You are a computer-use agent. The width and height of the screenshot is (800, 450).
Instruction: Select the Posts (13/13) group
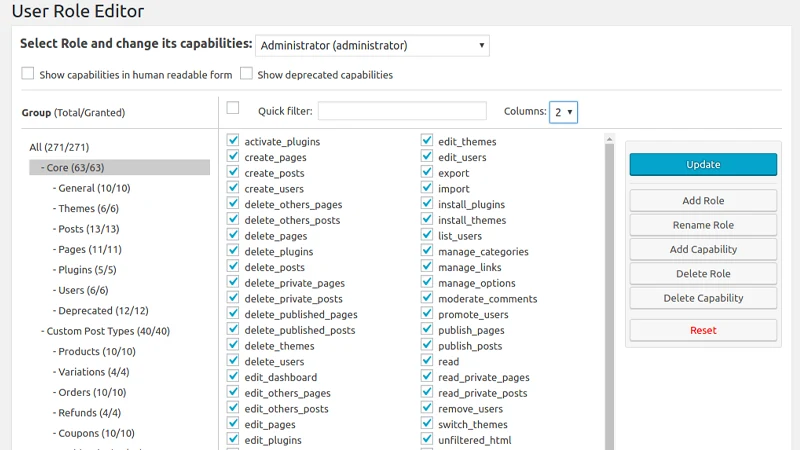[86, 229]
